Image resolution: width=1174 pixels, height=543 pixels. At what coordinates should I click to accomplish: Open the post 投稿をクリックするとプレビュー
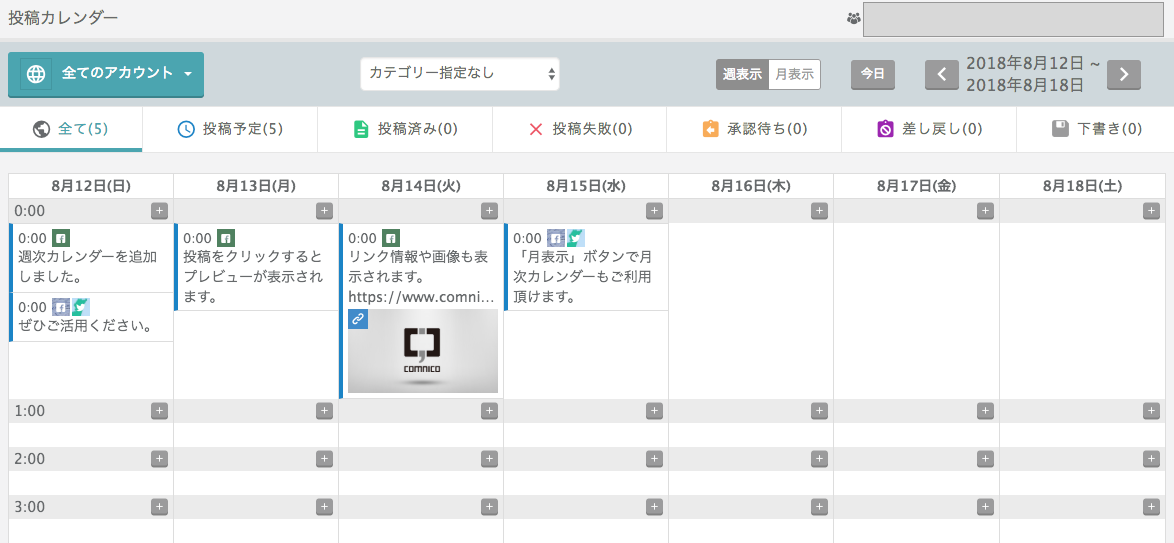point(256,267)
